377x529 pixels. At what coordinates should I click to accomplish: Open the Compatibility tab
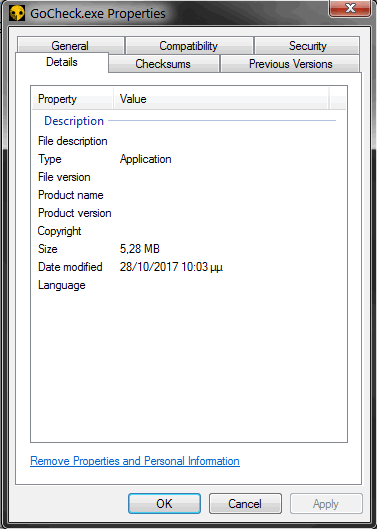[189, 46]
